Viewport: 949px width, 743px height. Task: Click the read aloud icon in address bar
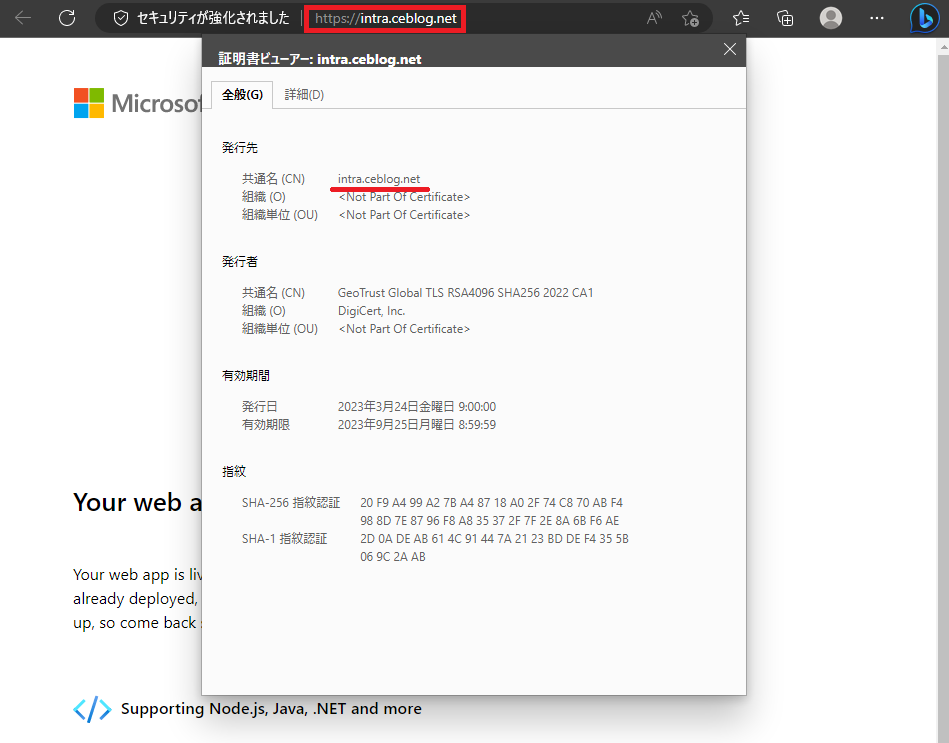(x=654, y=18)
